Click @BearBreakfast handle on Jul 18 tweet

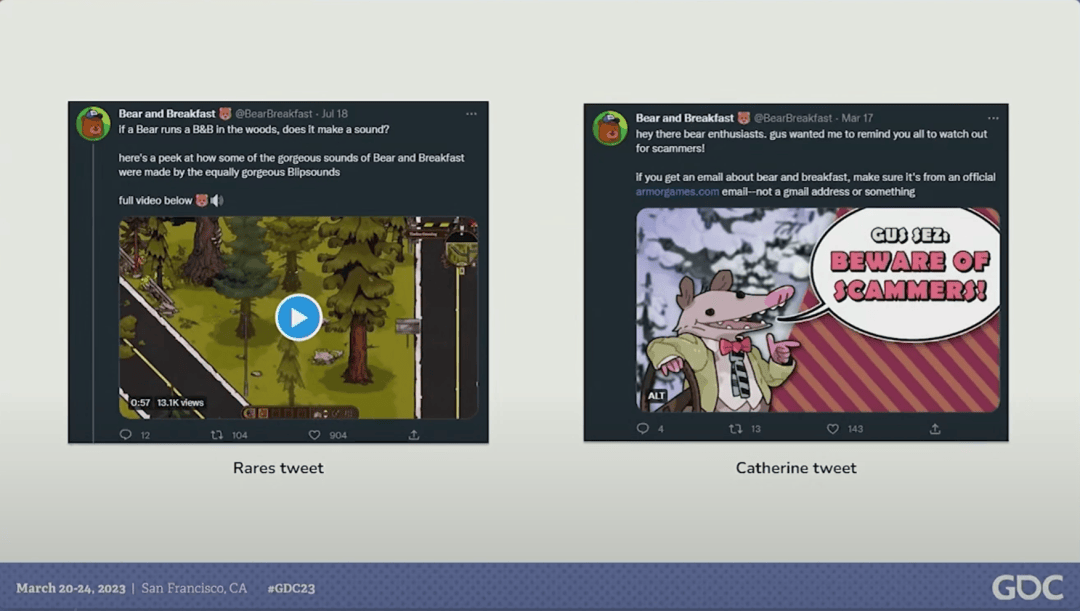[274, 114]
